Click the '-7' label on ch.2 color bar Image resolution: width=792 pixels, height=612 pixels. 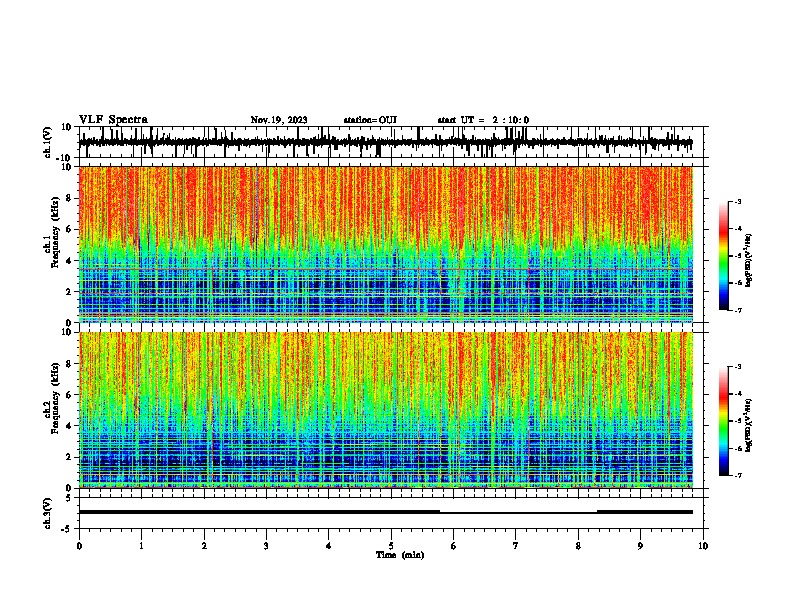(x=738, y=476)
